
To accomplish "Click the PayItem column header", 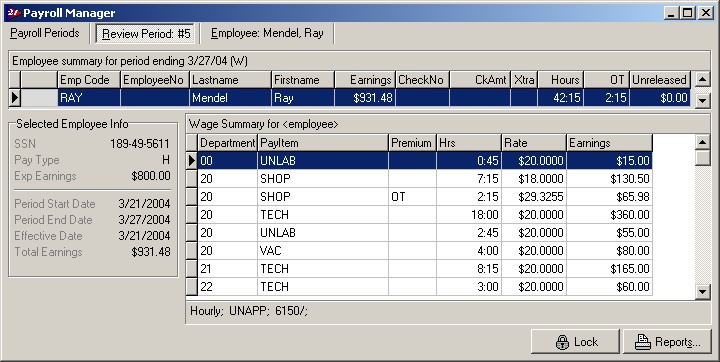I will tap(323, 143).
